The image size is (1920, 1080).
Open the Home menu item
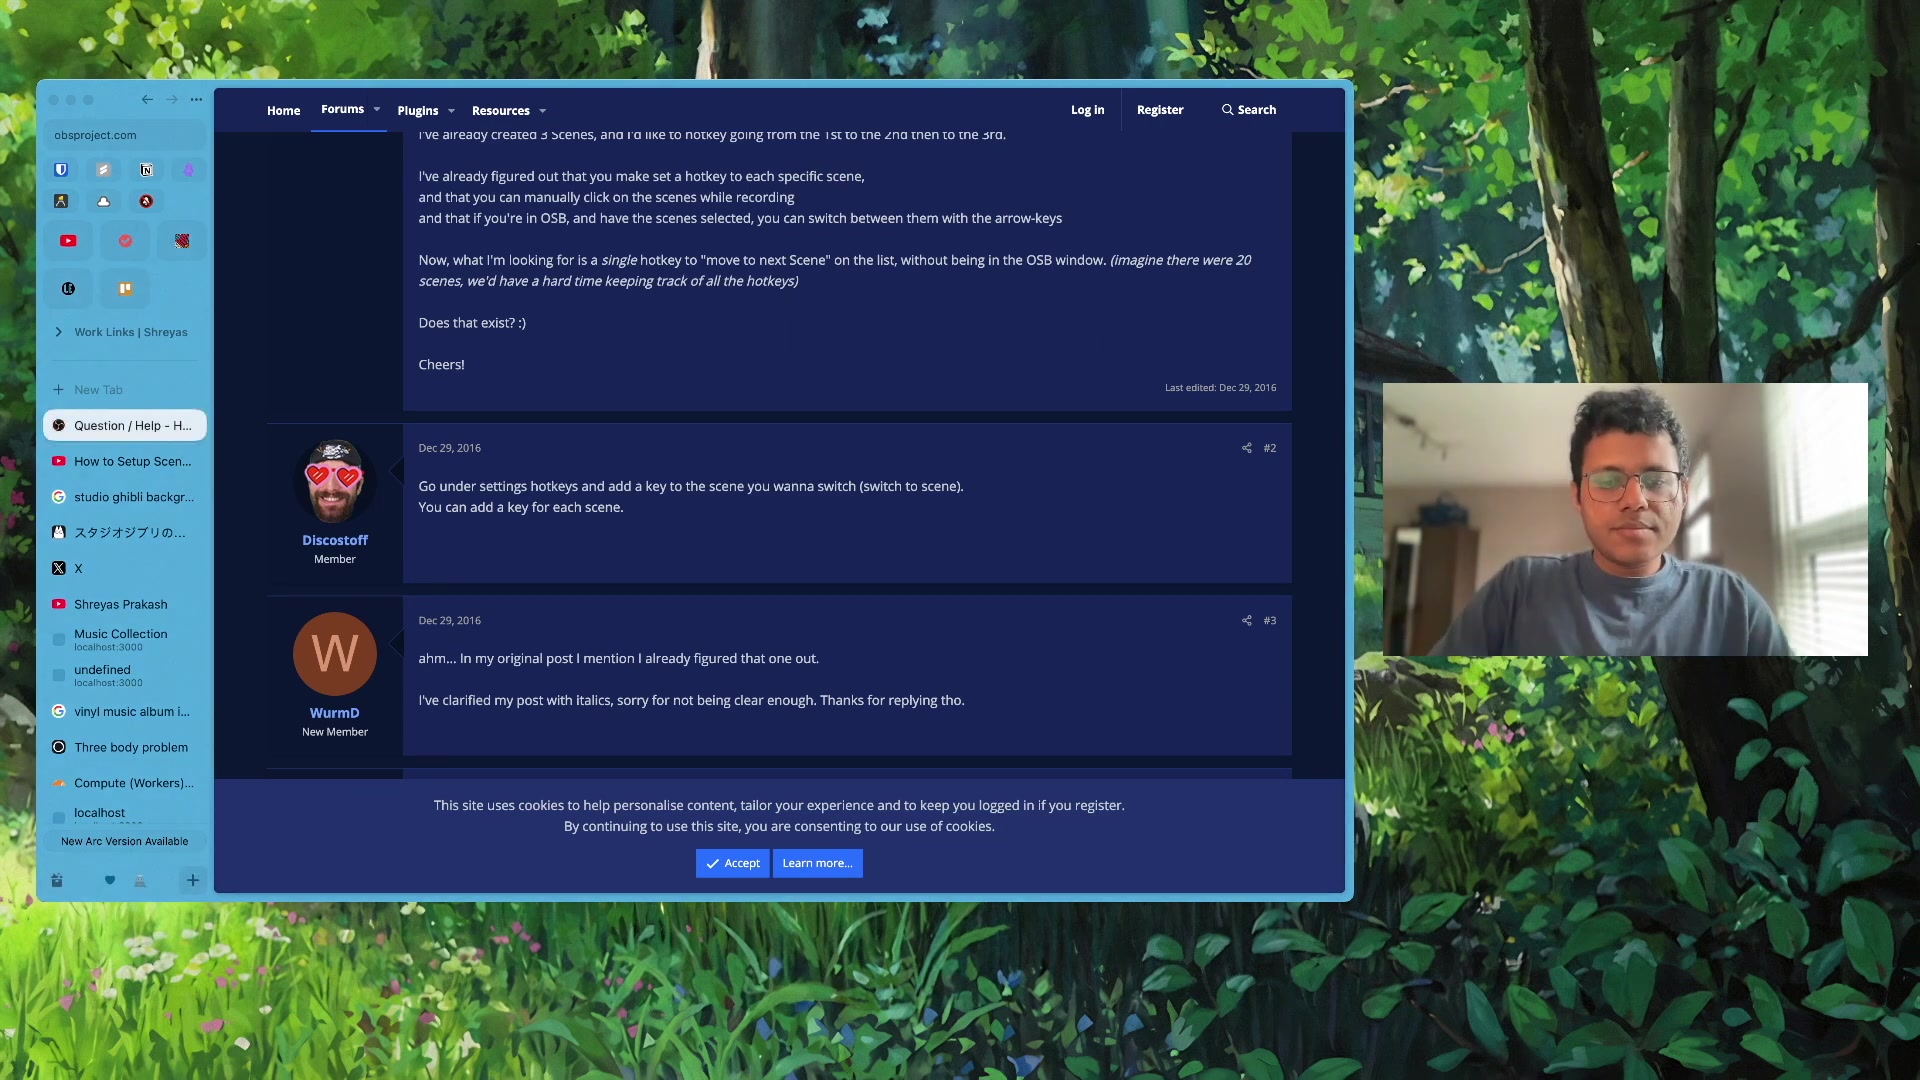click(283, 111)
